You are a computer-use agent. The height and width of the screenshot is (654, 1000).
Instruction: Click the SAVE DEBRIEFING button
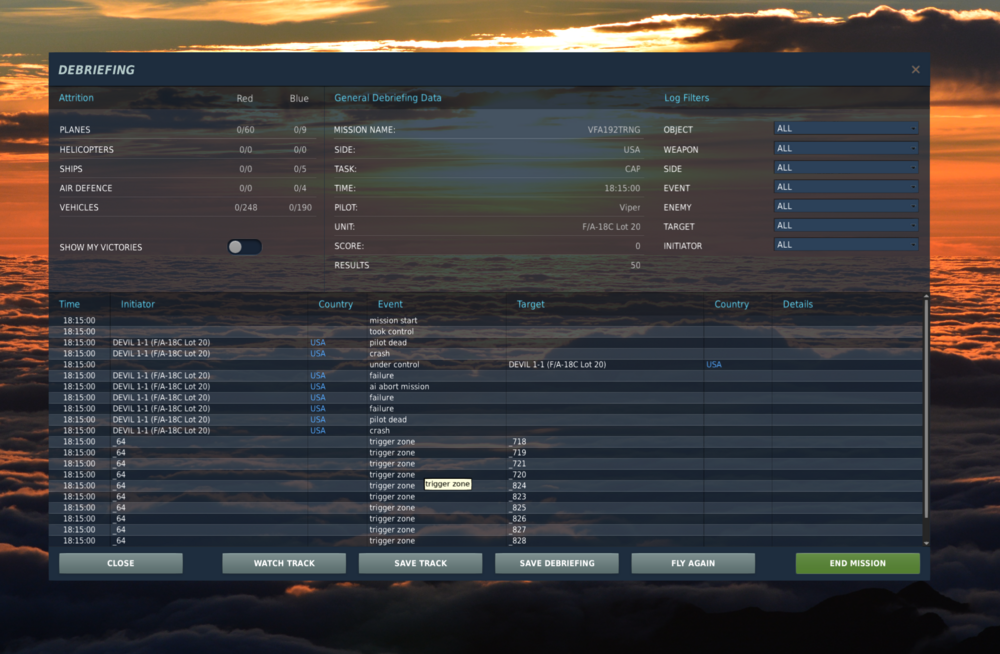557,563
